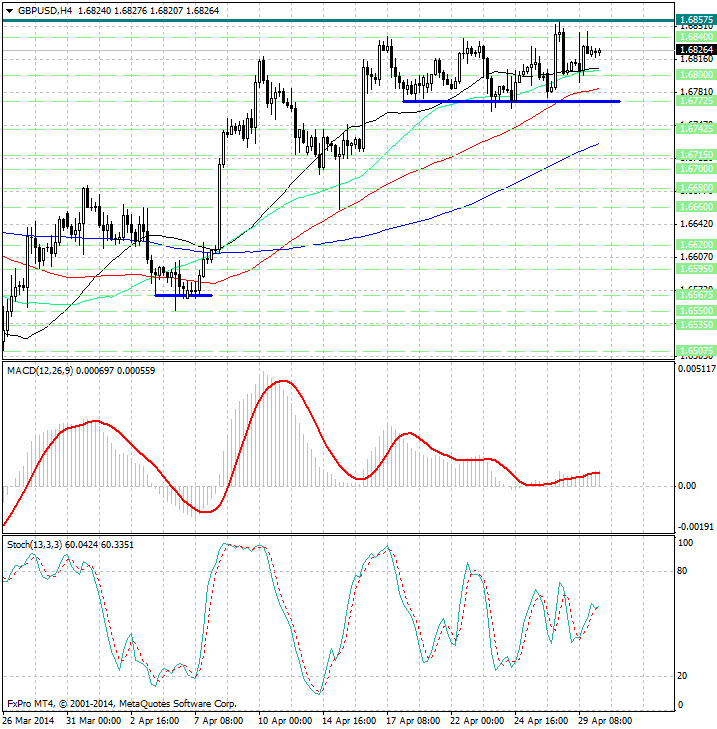
Task: Click the 1.66200 price level label
Action: [694, 244]
